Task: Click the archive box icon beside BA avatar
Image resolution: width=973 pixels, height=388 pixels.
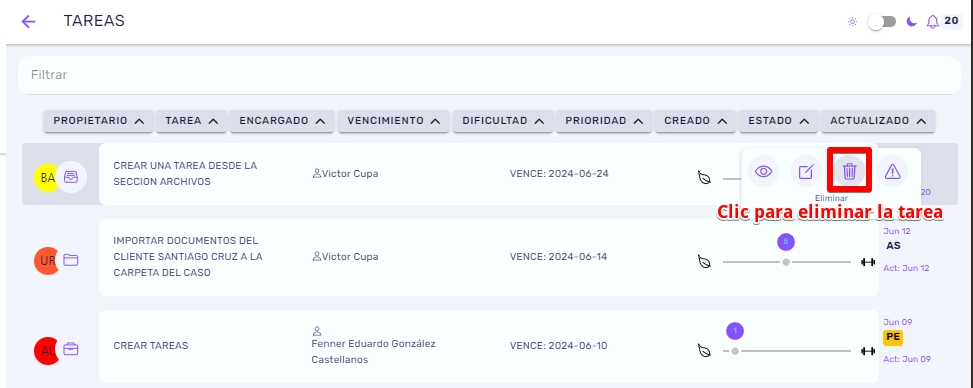Action: coord(71,177)
